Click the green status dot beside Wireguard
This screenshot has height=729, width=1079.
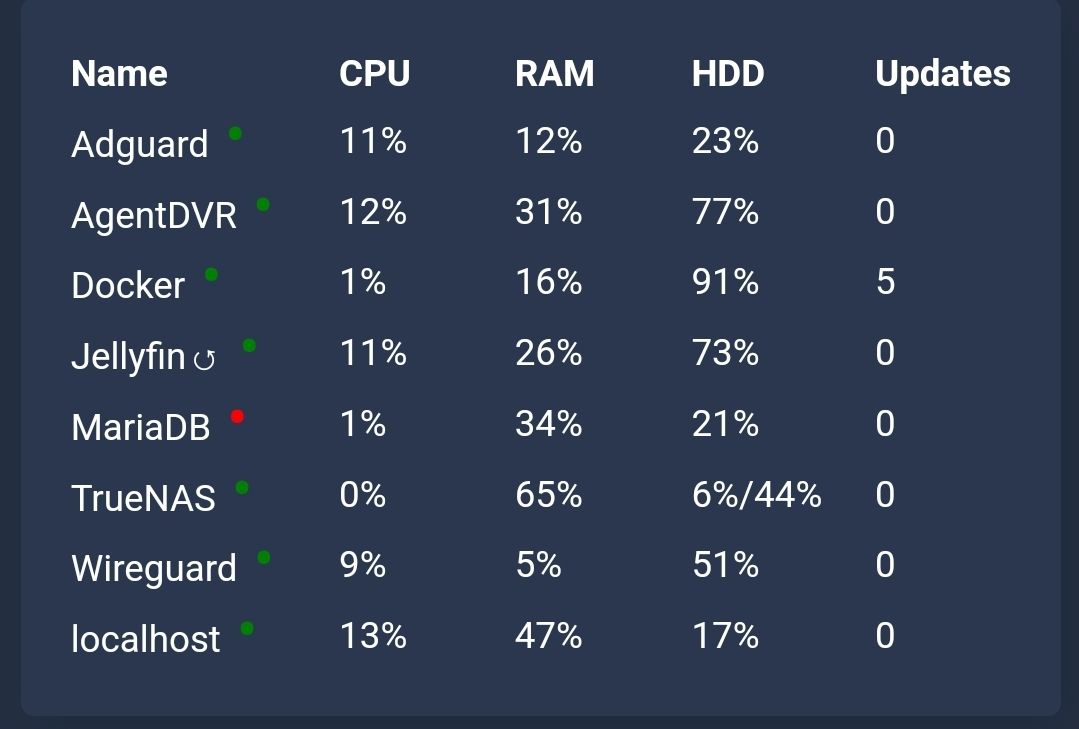coord(264,557)
